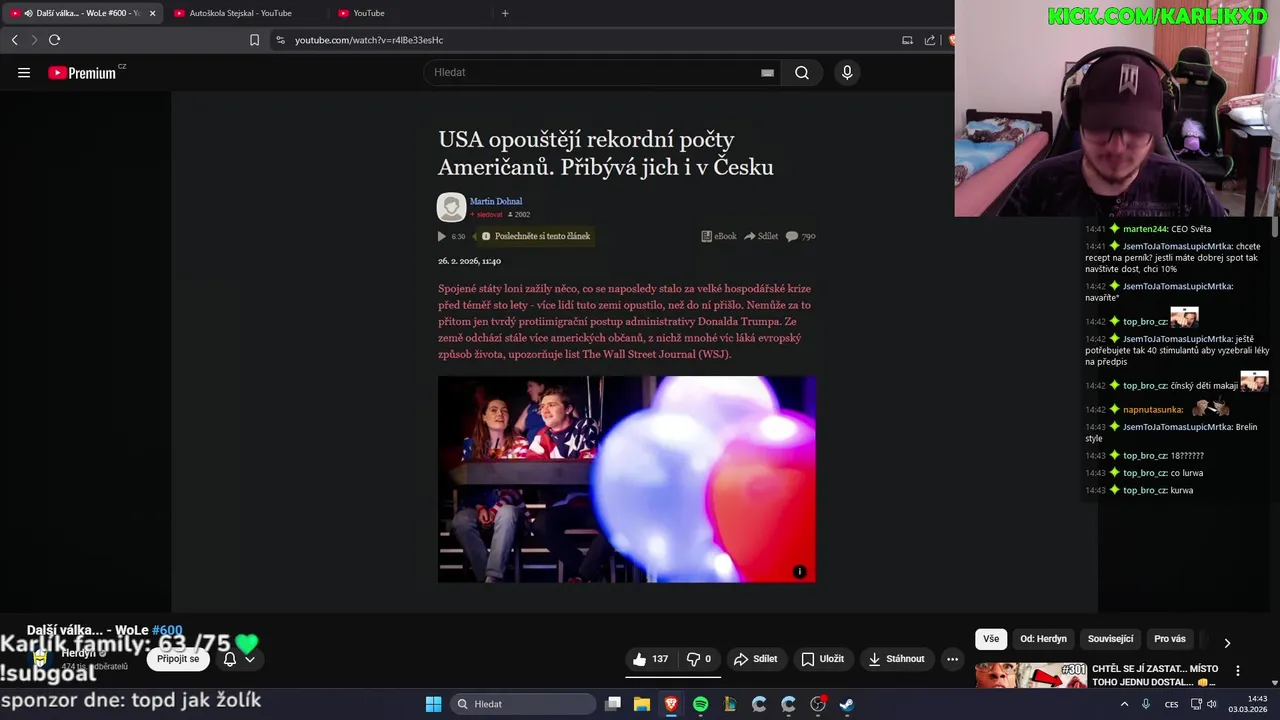1280x720 pixels.
Task: Open the YouTube hamburger guide menu
Action: coord(24,73)
